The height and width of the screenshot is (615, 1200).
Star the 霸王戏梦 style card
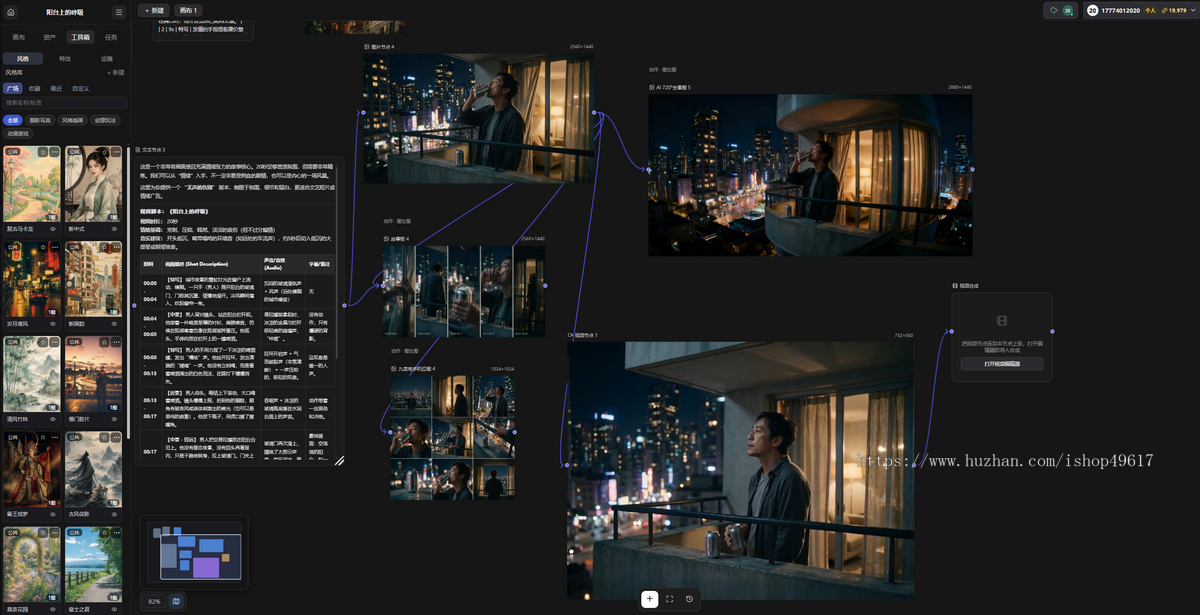pos(44,438)
